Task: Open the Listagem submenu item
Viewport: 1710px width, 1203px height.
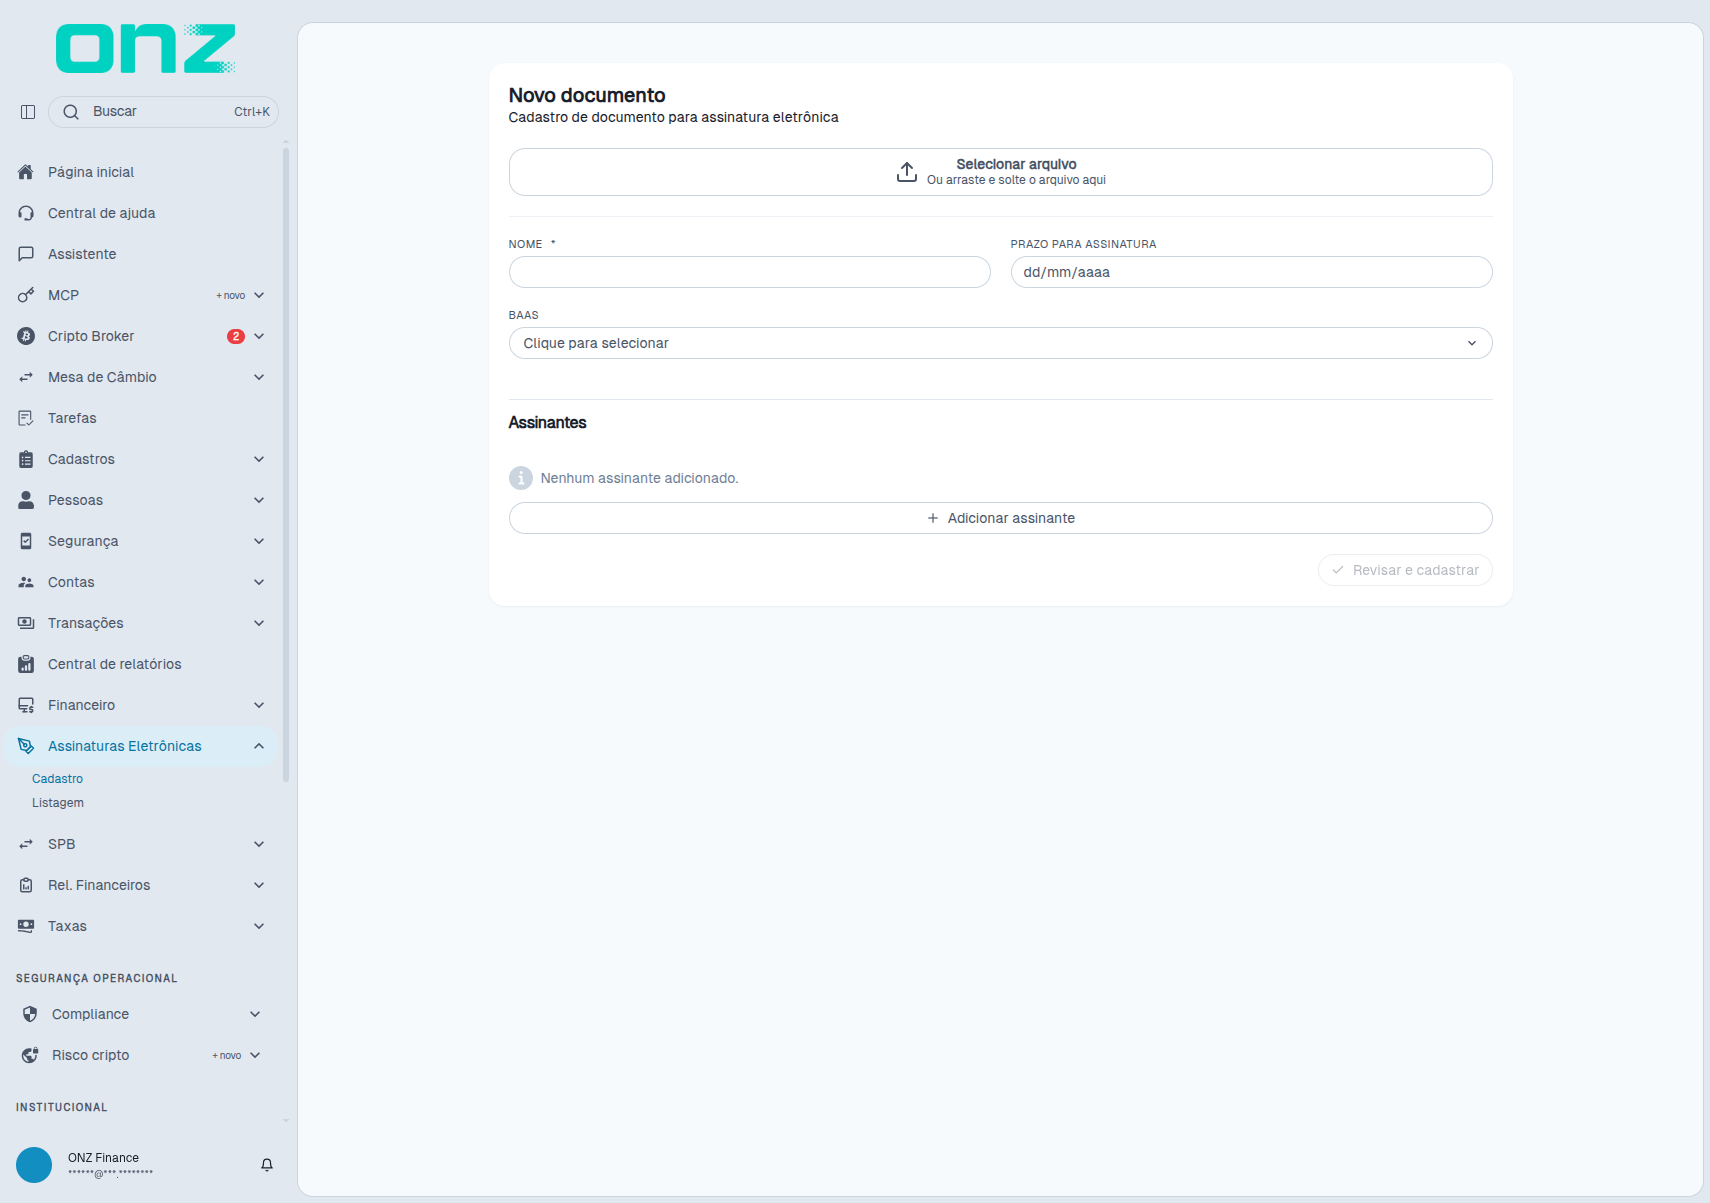Action: [x=58, y=803]
